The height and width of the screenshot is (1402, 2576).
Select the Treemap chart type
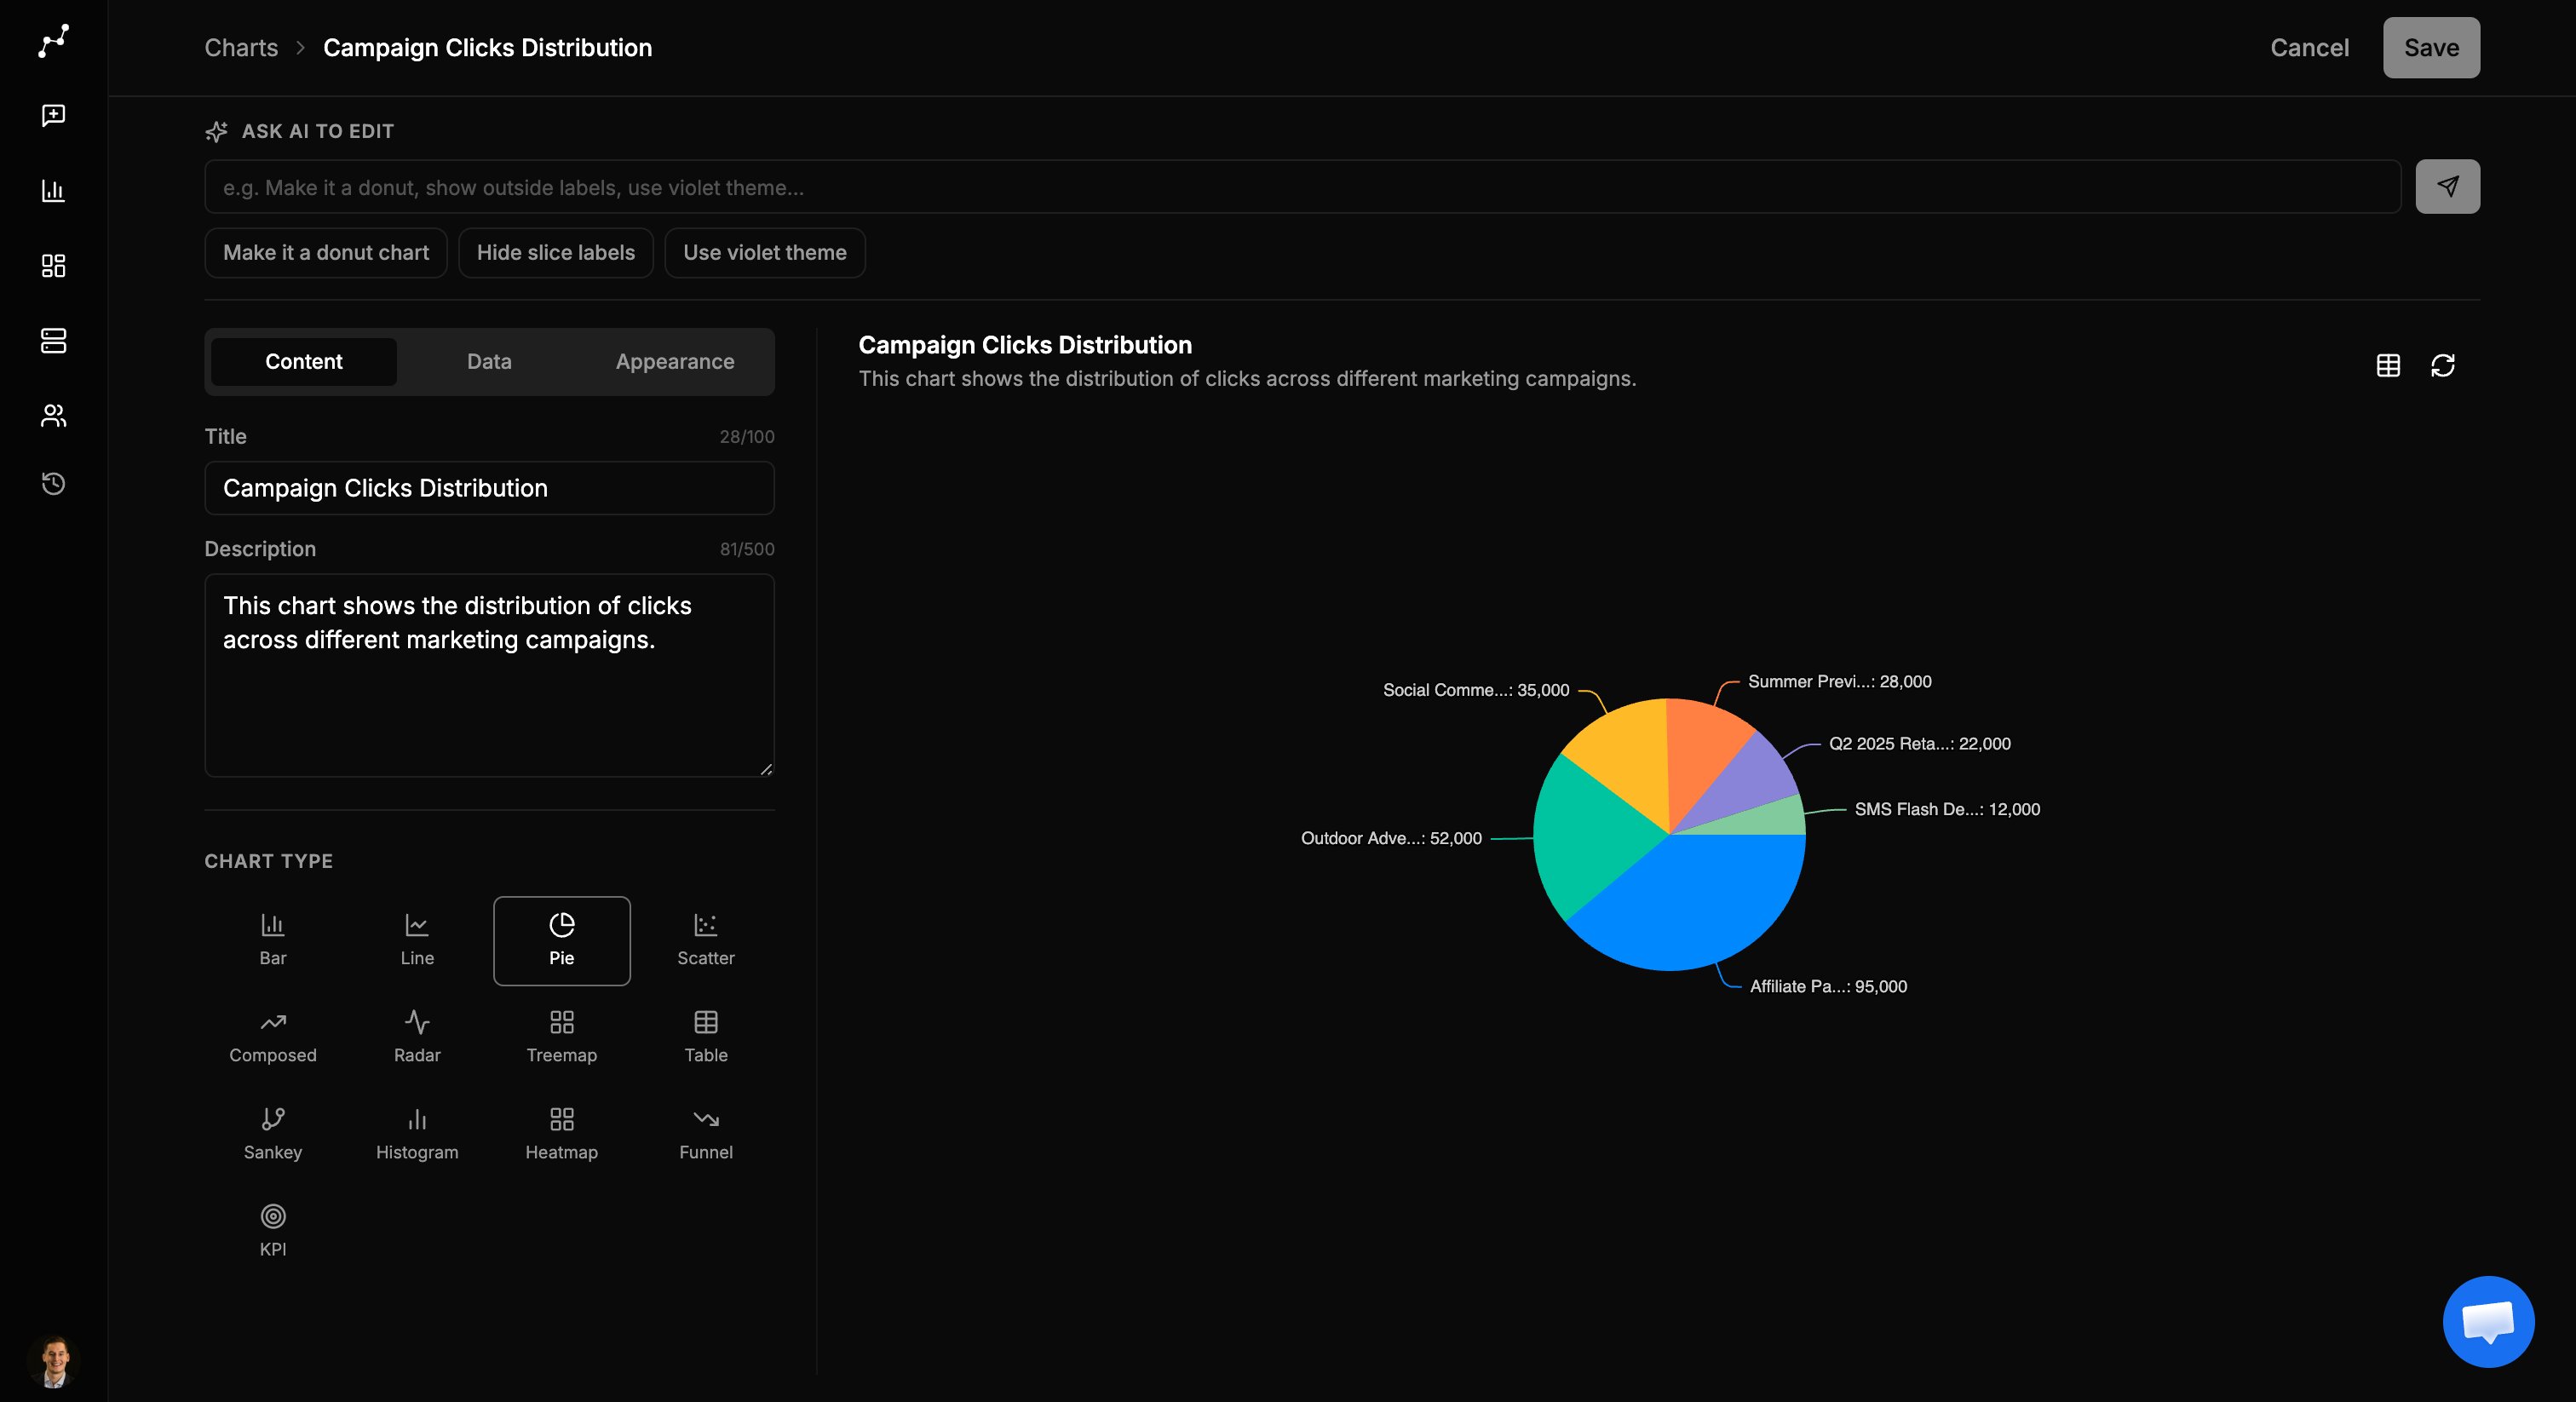tap(562, 1037)
